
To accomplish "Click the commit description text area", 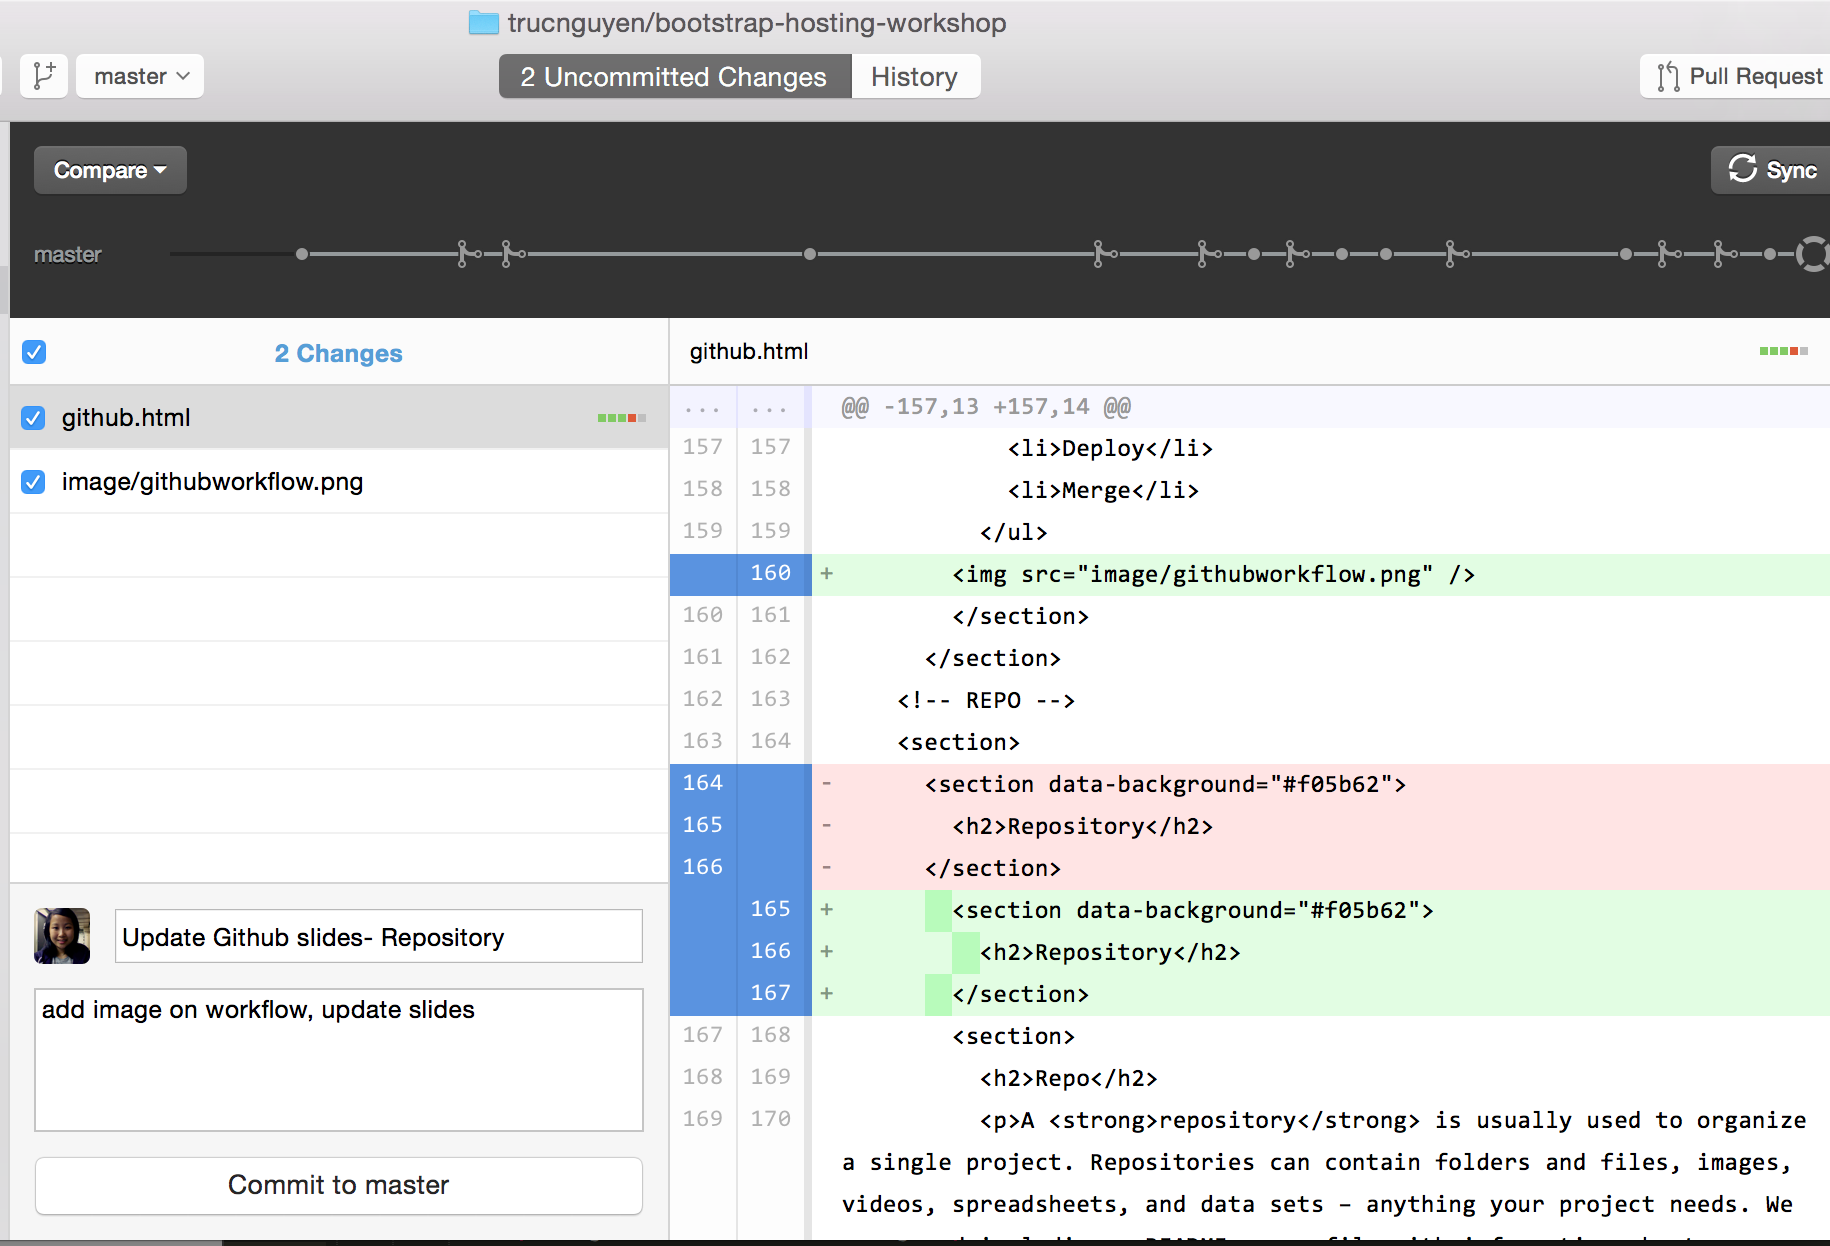I will point(338,1060).
